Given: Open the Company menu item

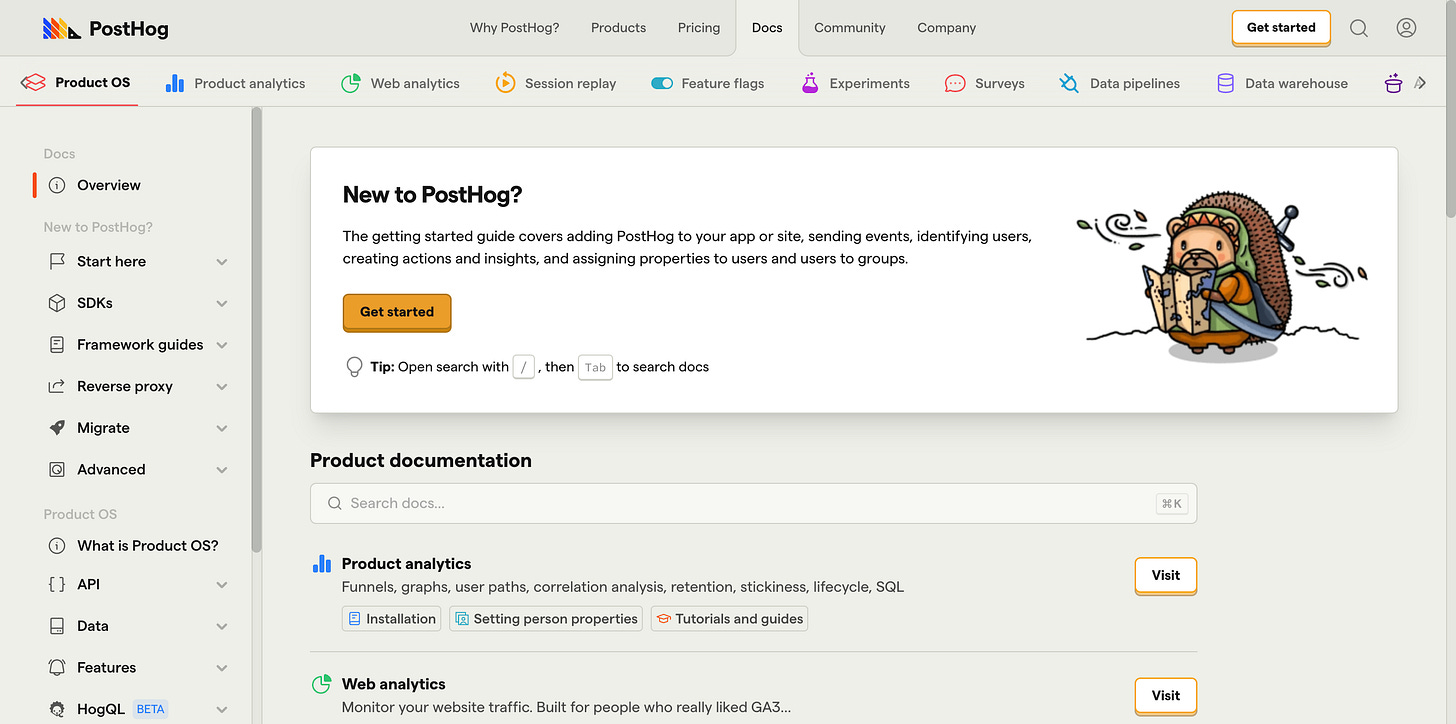Looking at the screenshot, I should coord(946,28).
